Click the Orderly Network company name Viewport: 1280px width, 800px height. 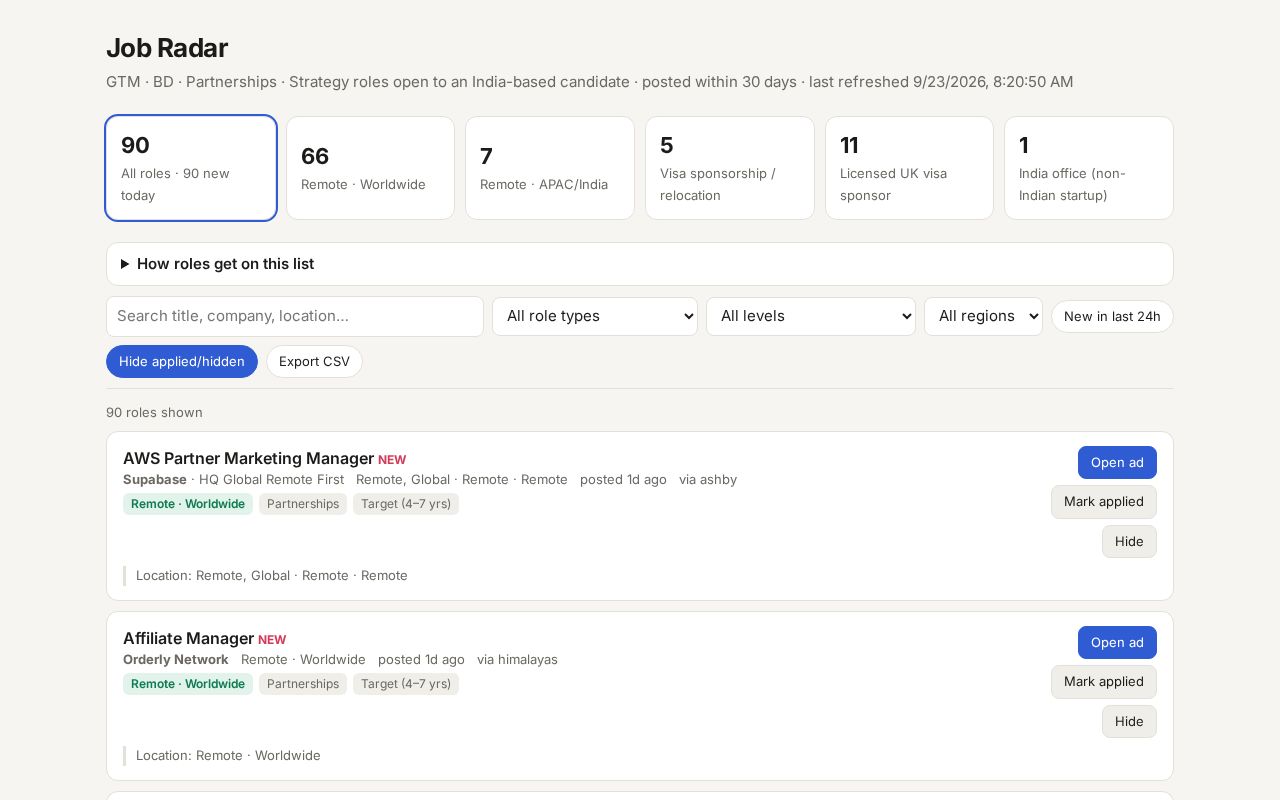[176, 660]
